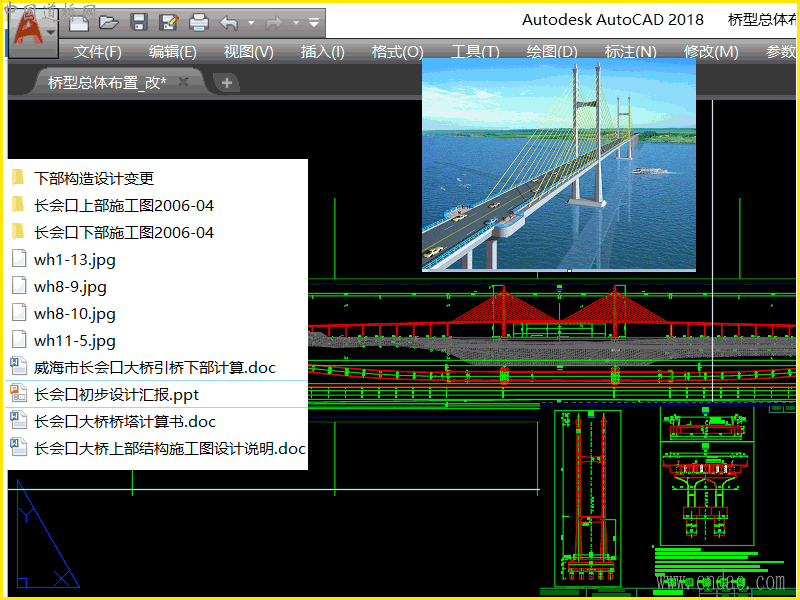
Task: Open the 文件(F) menu
Action: (97, 52)
